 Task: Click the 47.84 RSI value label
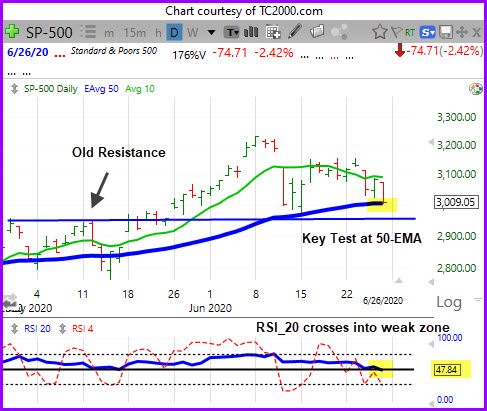[447, 370]
